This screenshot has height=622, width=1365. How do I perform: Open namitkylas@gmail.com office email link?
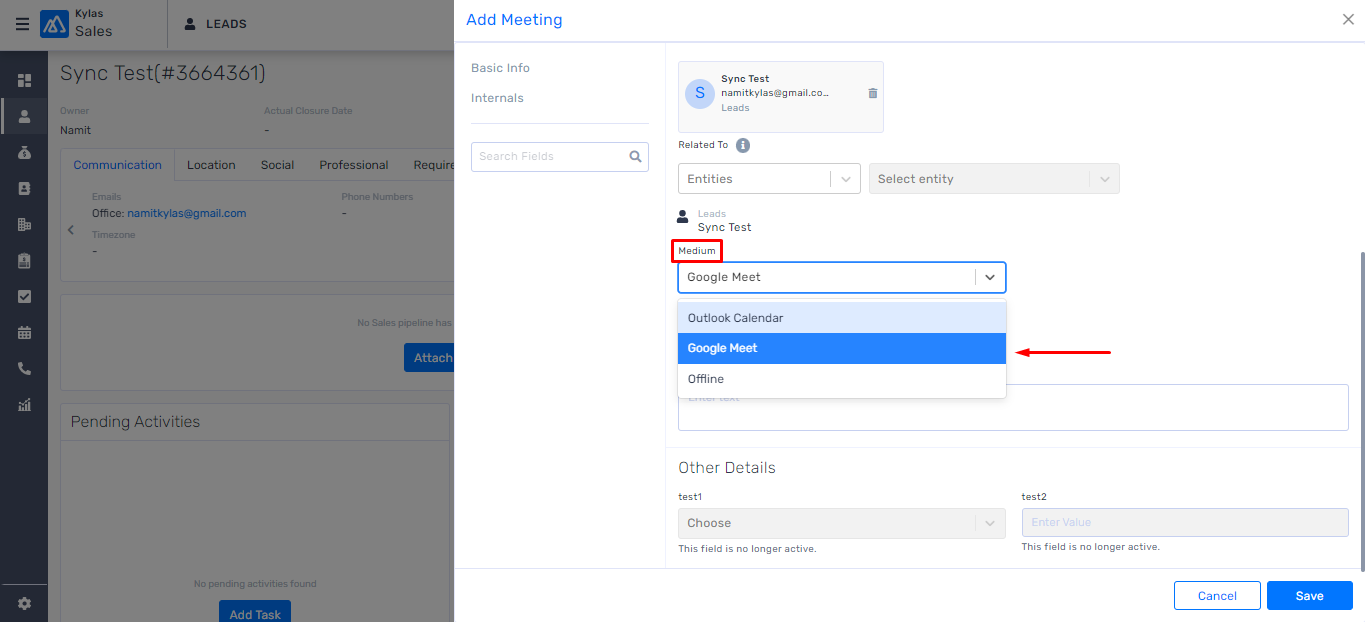coord(186,213)
